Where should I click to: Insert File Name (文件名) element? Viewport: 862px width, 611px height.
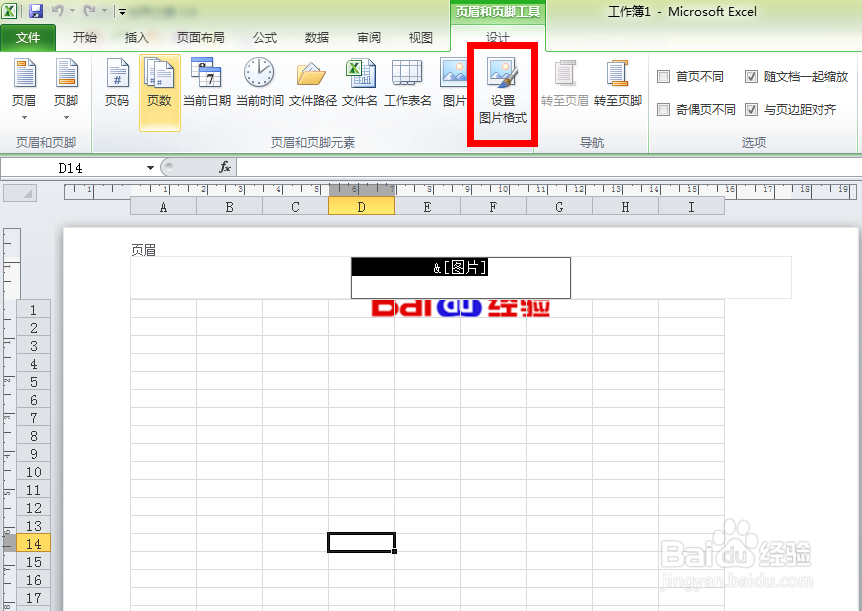360,82
